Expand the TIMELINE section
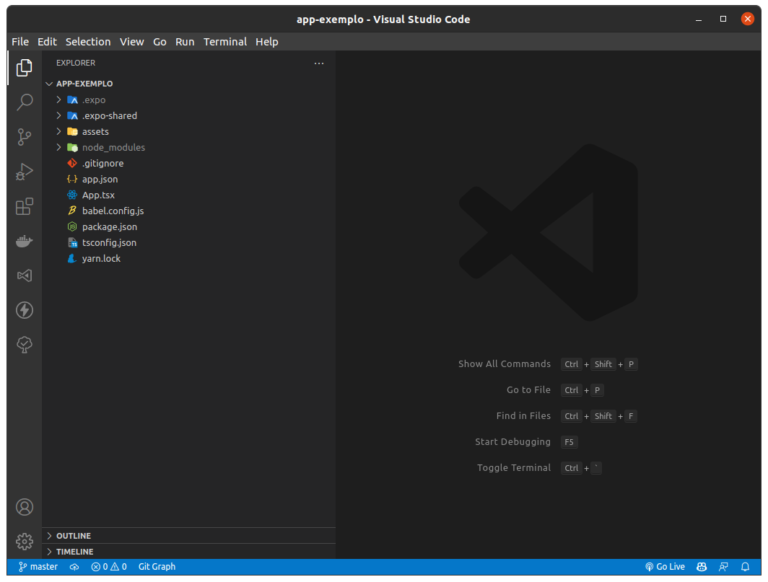768x582 pixels. (x=74, y=551)
